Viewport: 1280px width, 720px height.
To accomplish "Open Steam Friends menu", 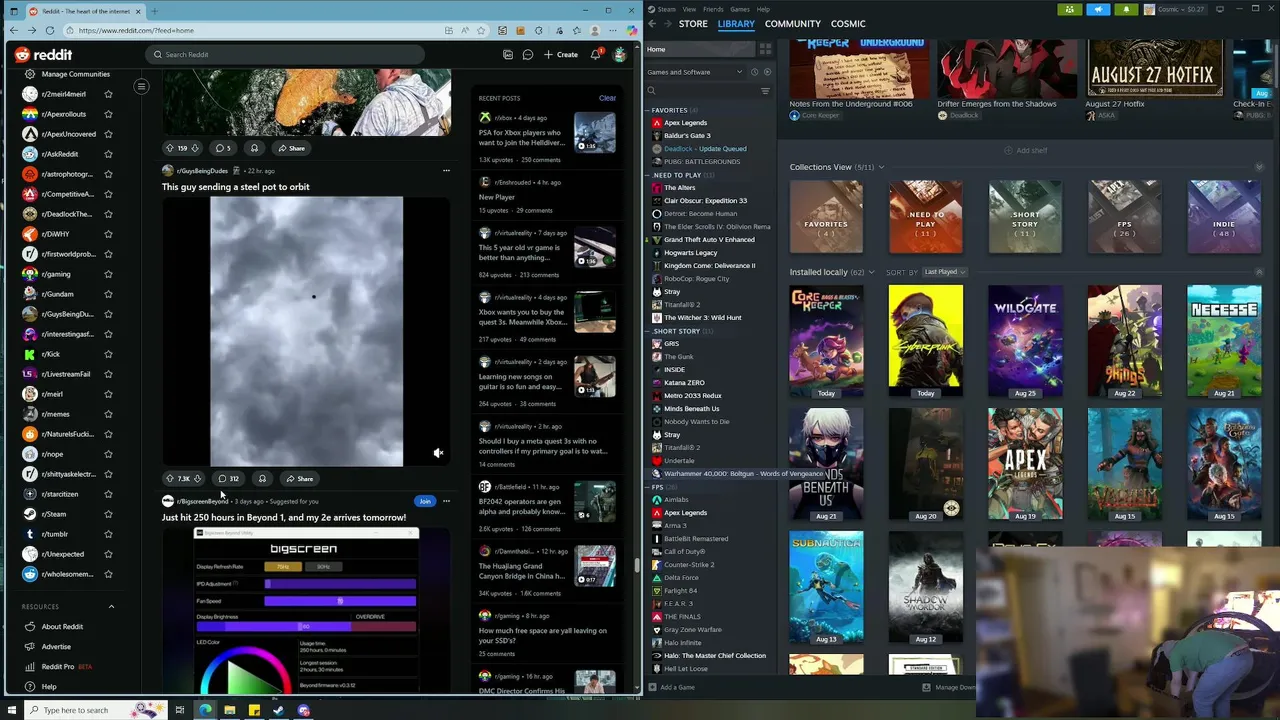I will [713, 9].
